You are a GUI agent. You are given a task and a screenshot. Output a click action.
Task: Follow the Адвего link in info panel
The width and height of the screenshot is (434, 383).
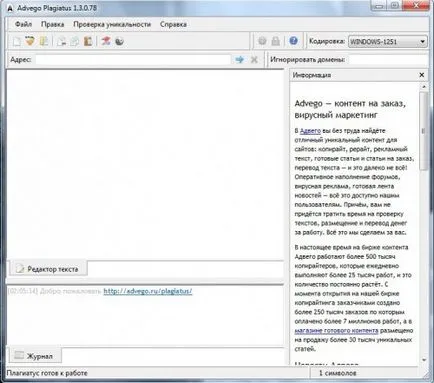click(x=310, y=131)
